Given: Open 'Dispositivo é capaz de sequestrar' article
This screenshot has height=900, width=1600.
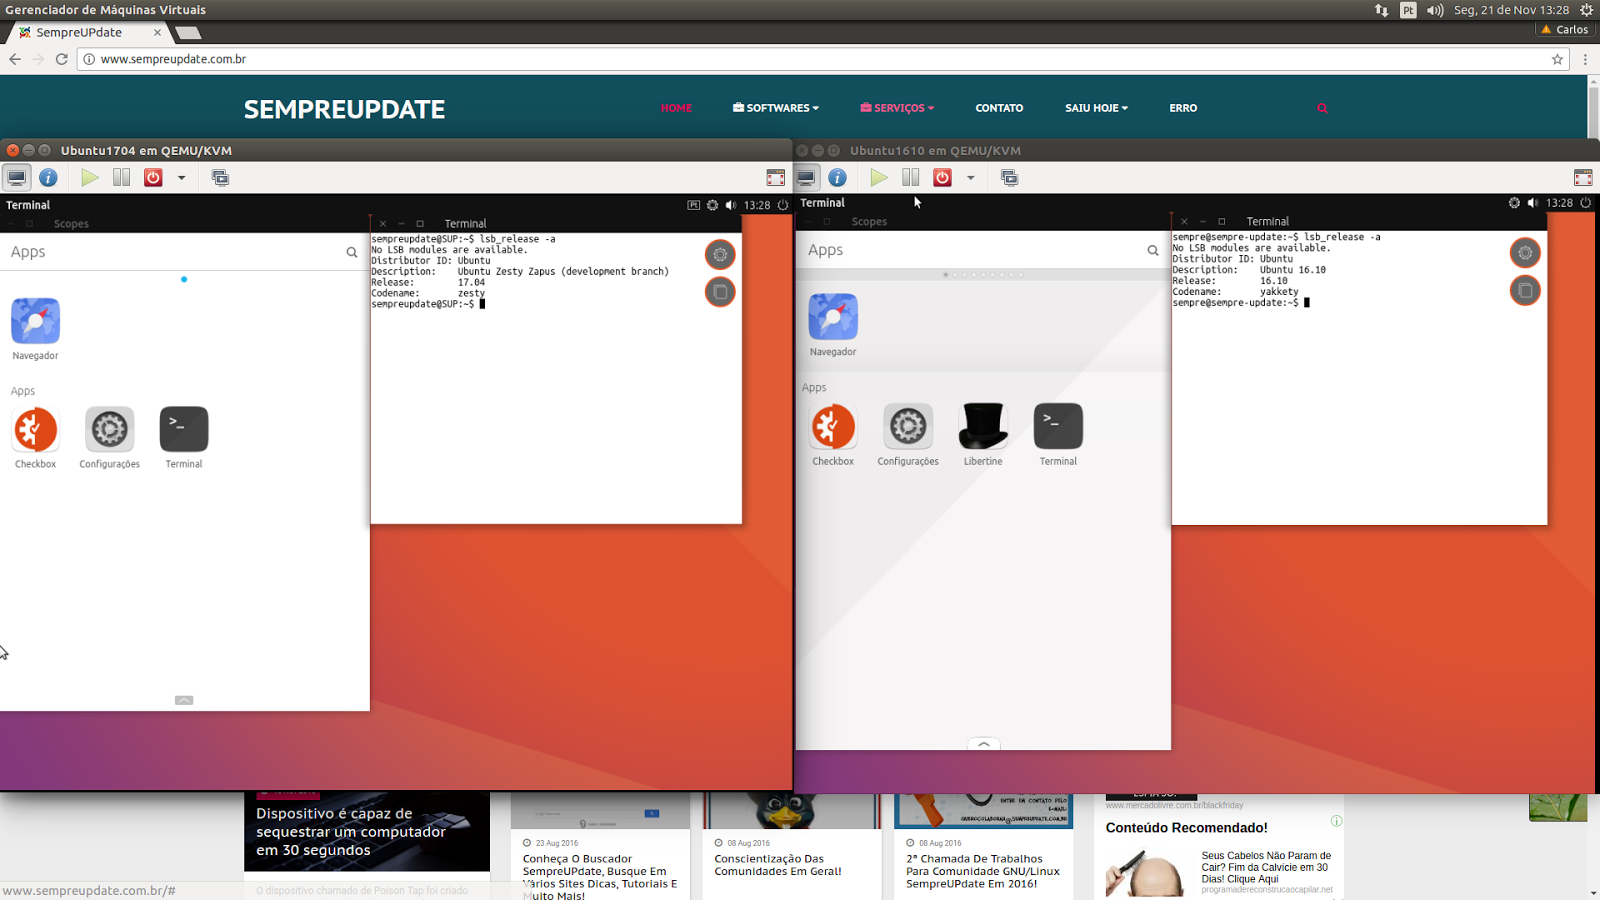Looking at the screenshot, I should (351, 832).
